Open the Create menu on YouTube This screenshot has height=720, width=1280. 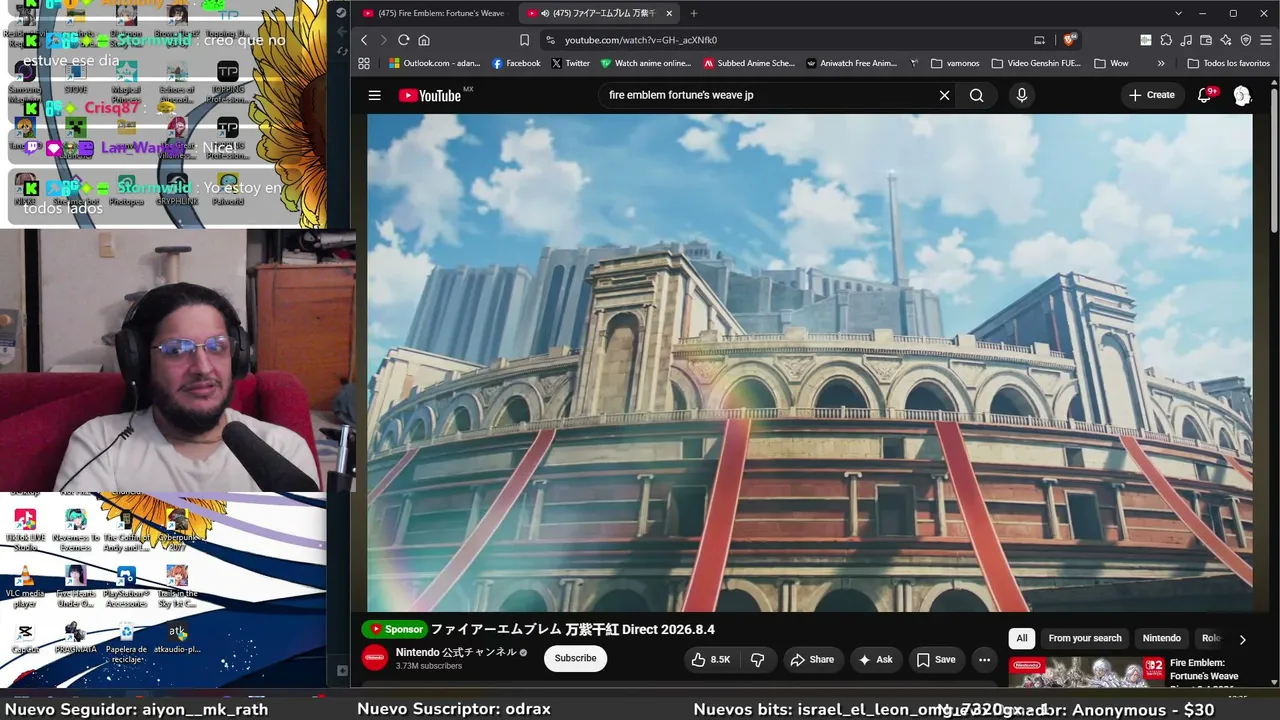point(1152,95)
